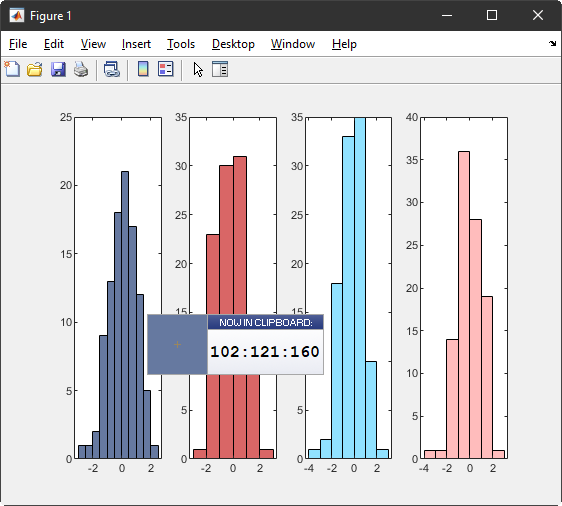
Task: Open the Window menu
Action: pyautogui.click(x=293, y=44)
